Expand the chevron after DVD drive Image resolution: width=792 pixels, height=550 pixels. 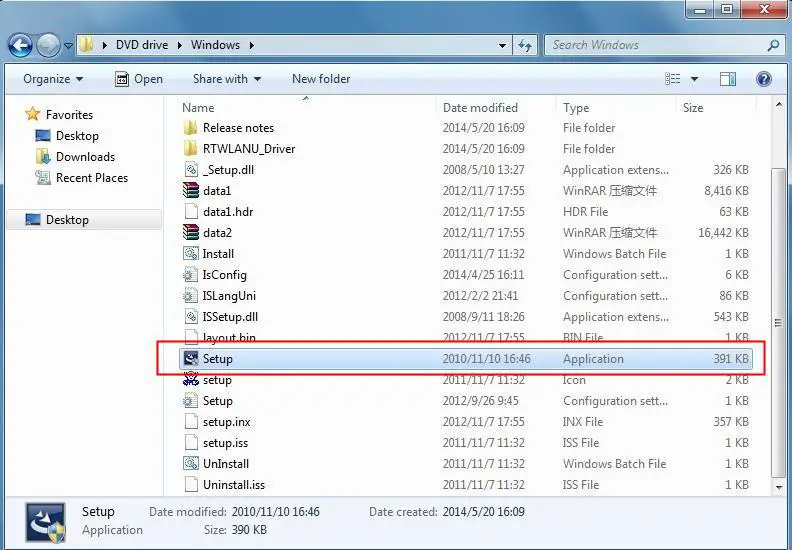pyautogui.click(x=180, y=45)
